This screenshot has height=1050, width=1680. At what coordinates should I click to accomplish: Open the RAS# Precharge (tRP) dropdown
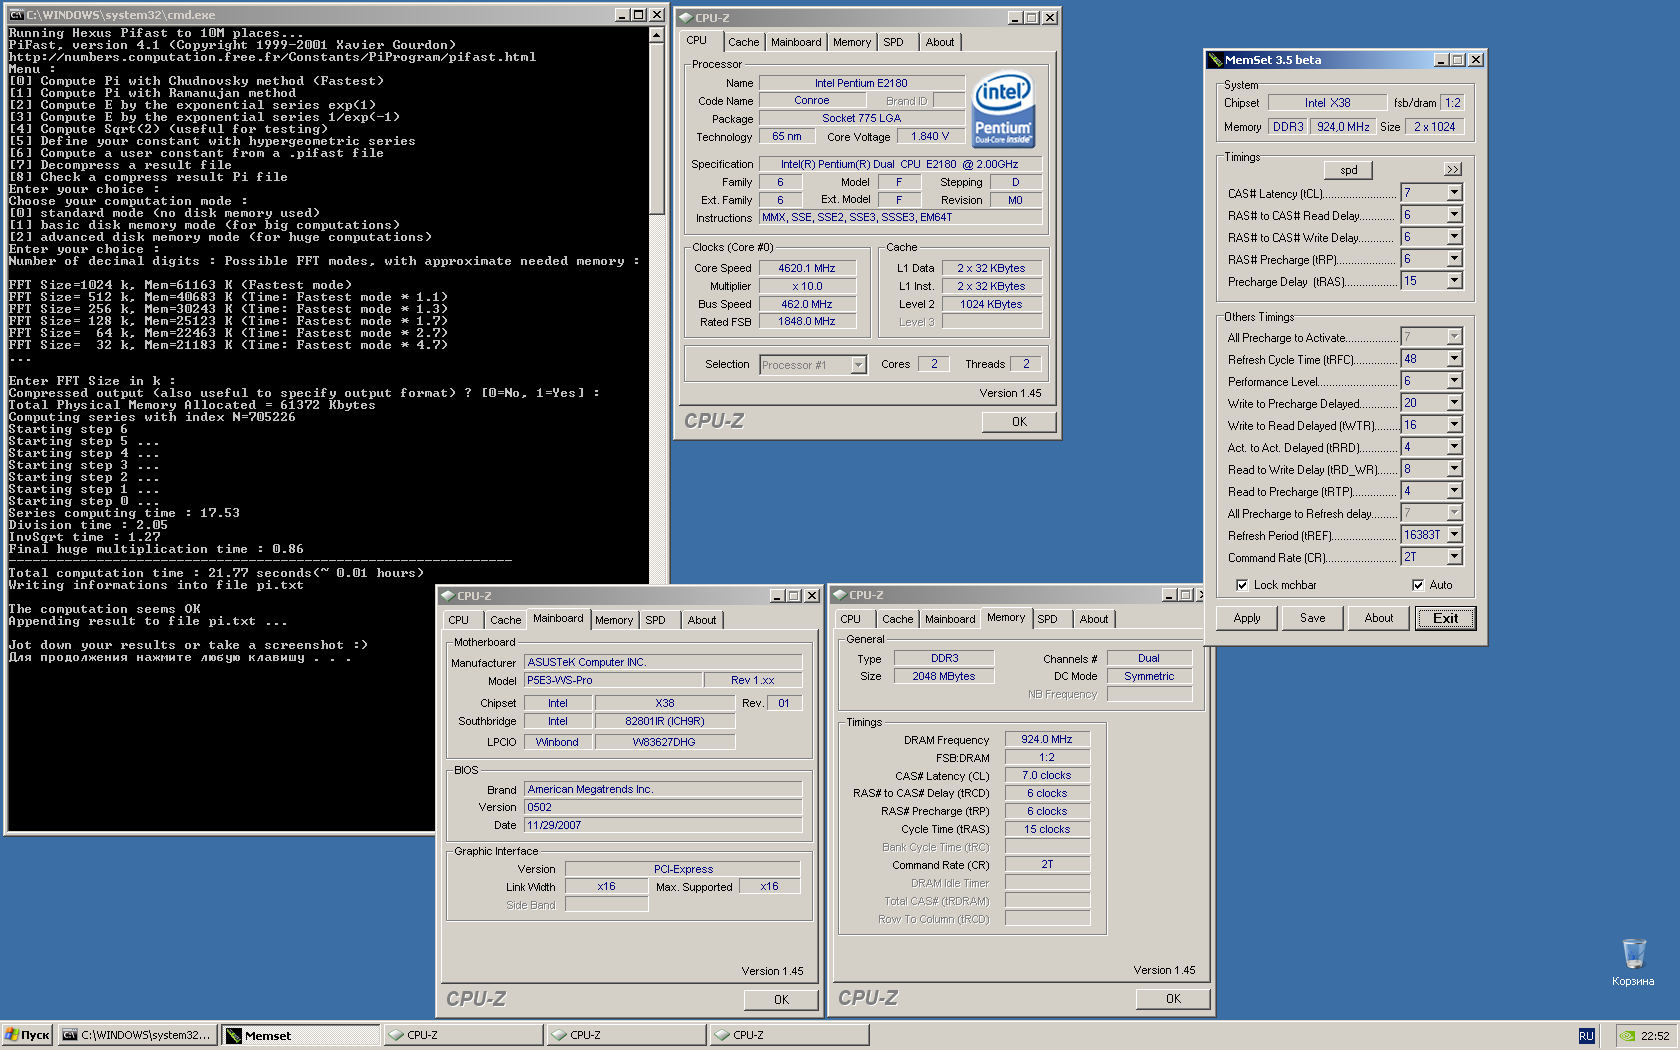(x=1454, y=259)
